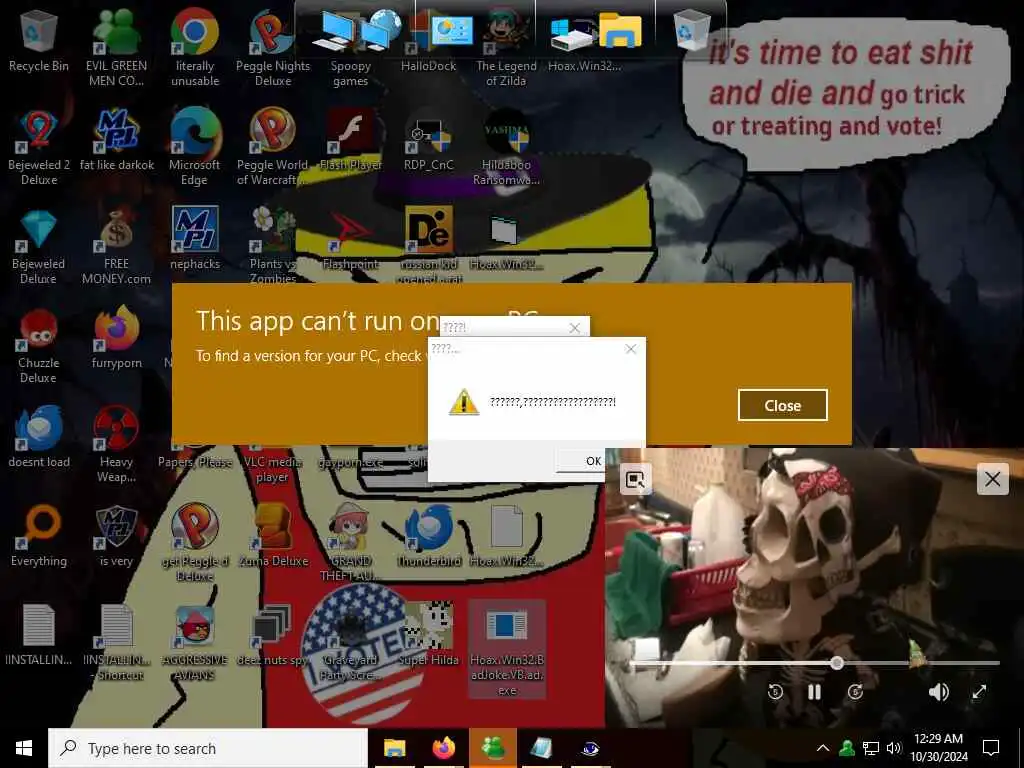
Task: Select the RocketDock recycle bin icon
Action: [x=691, y=30]
